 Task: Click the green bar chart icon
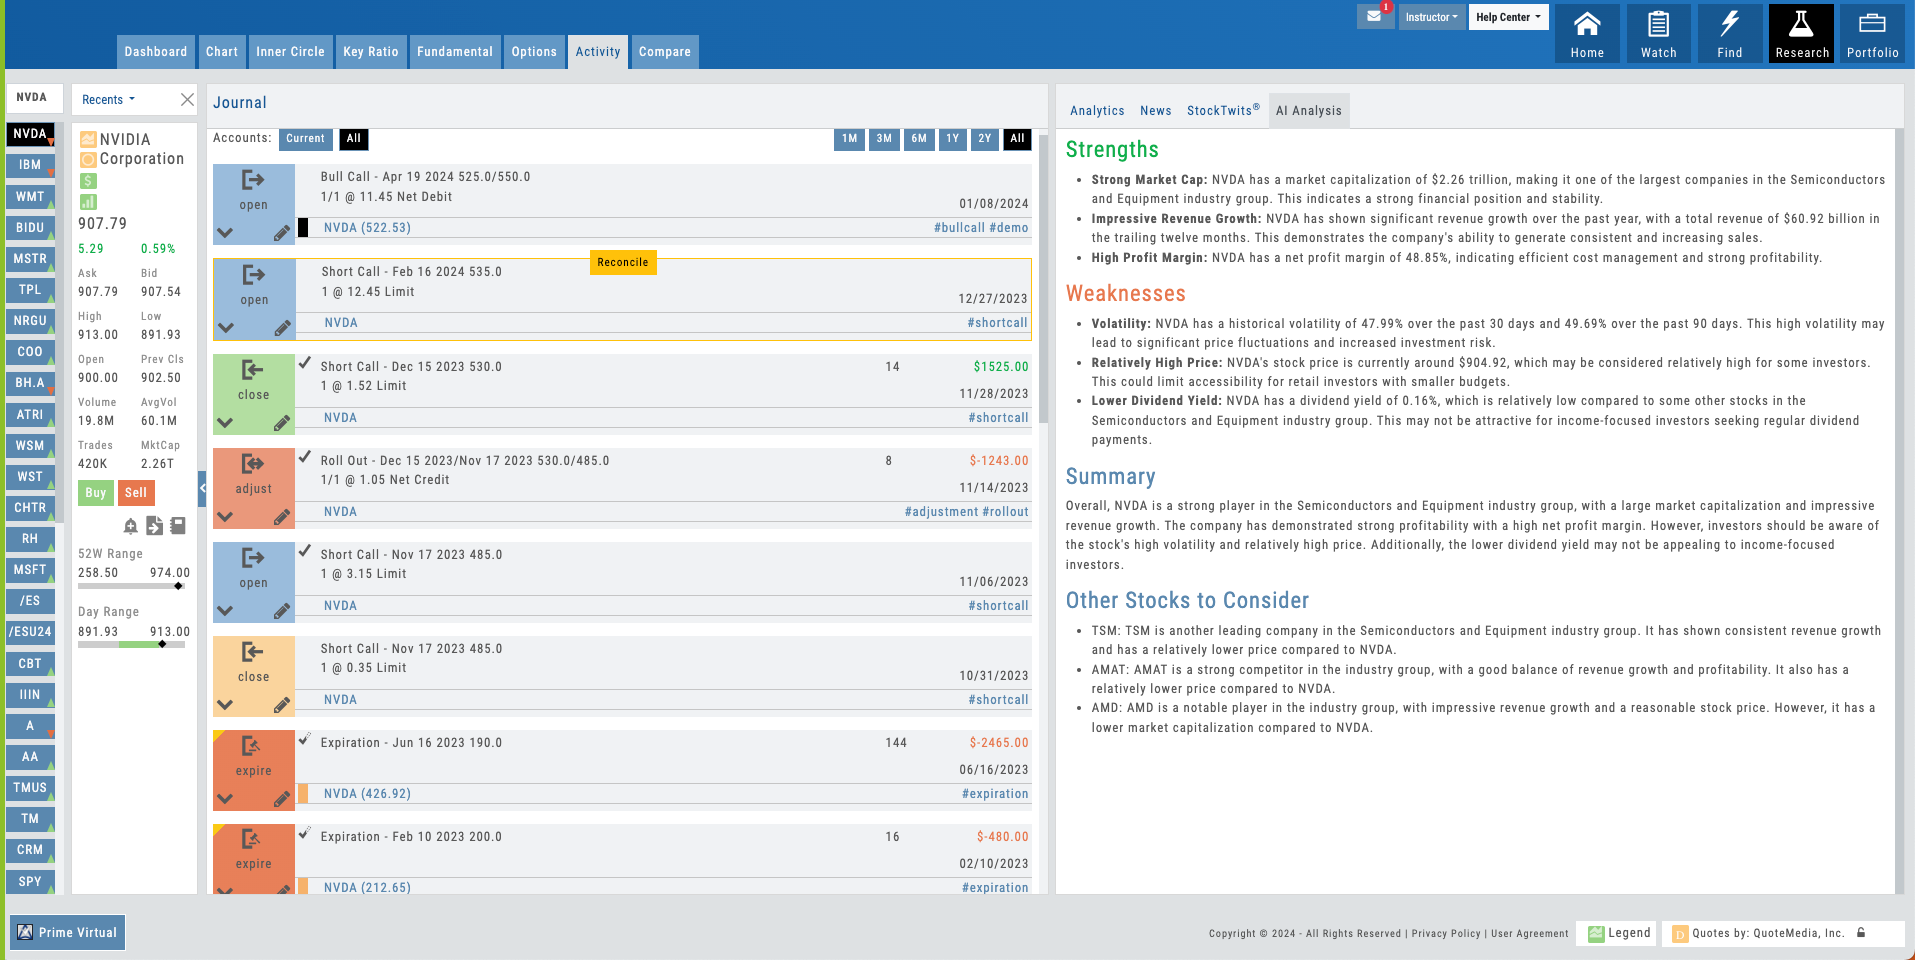pyautogui.click(x=88, y=202)
